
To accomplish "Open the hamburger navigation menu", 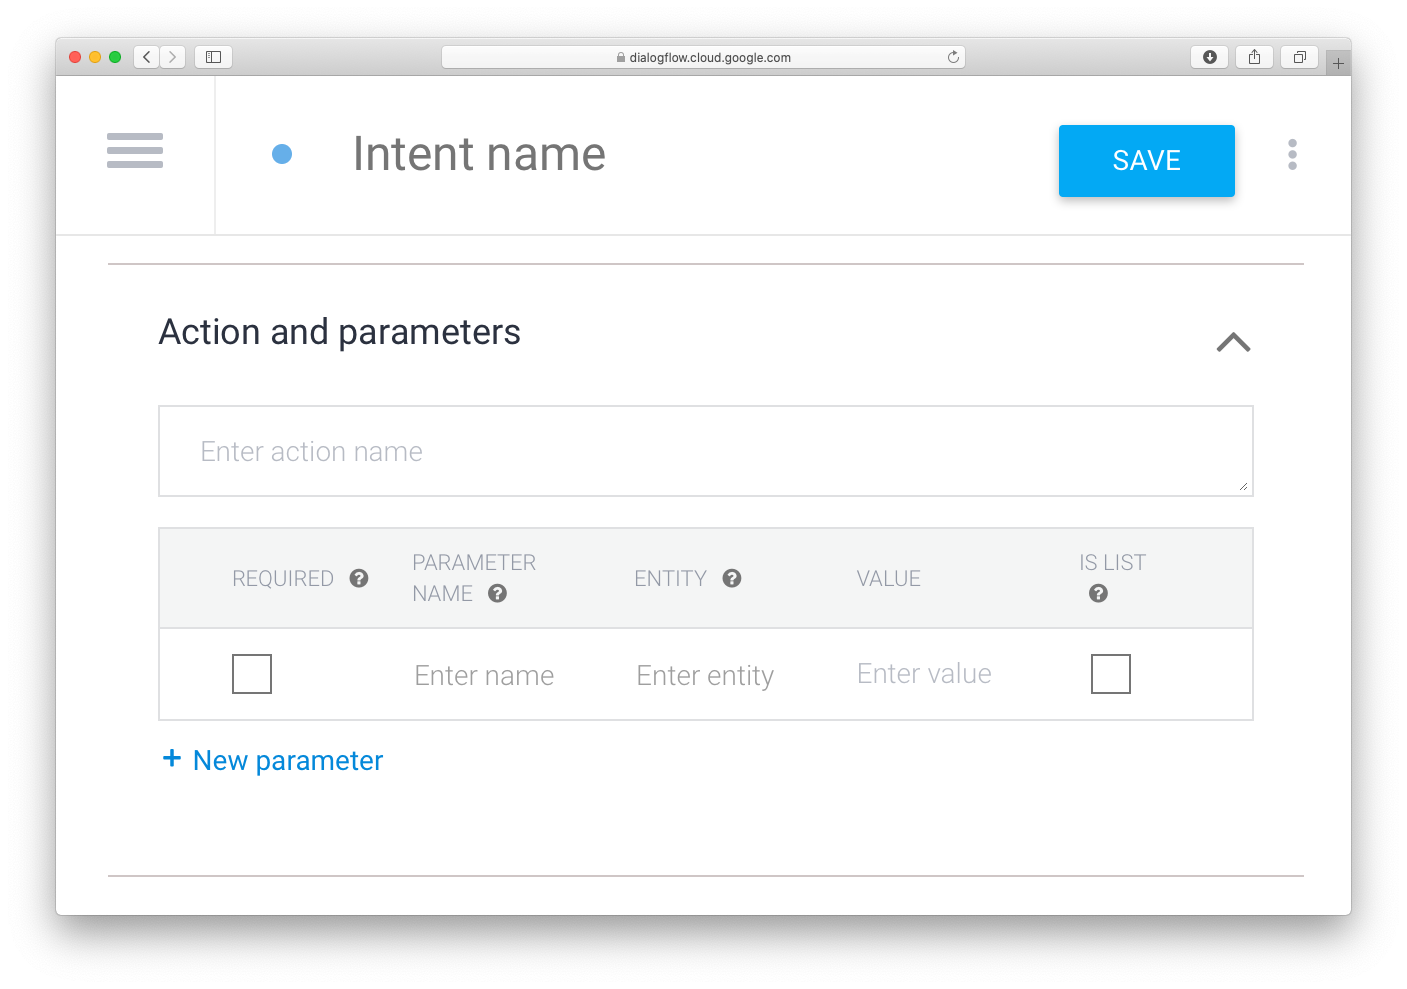I will click(x=134, y=151).
